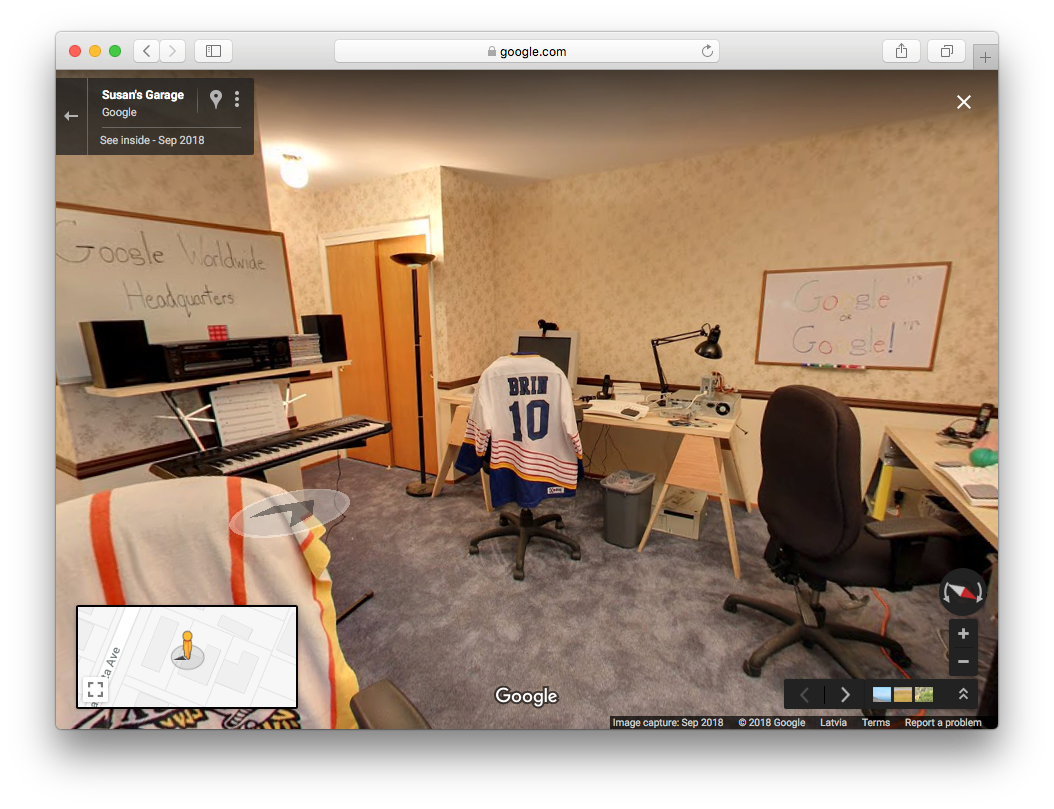The image size is (1054, 809).
Task: Click the orange Pegman on the minimap
Action: tap(187, 645)
